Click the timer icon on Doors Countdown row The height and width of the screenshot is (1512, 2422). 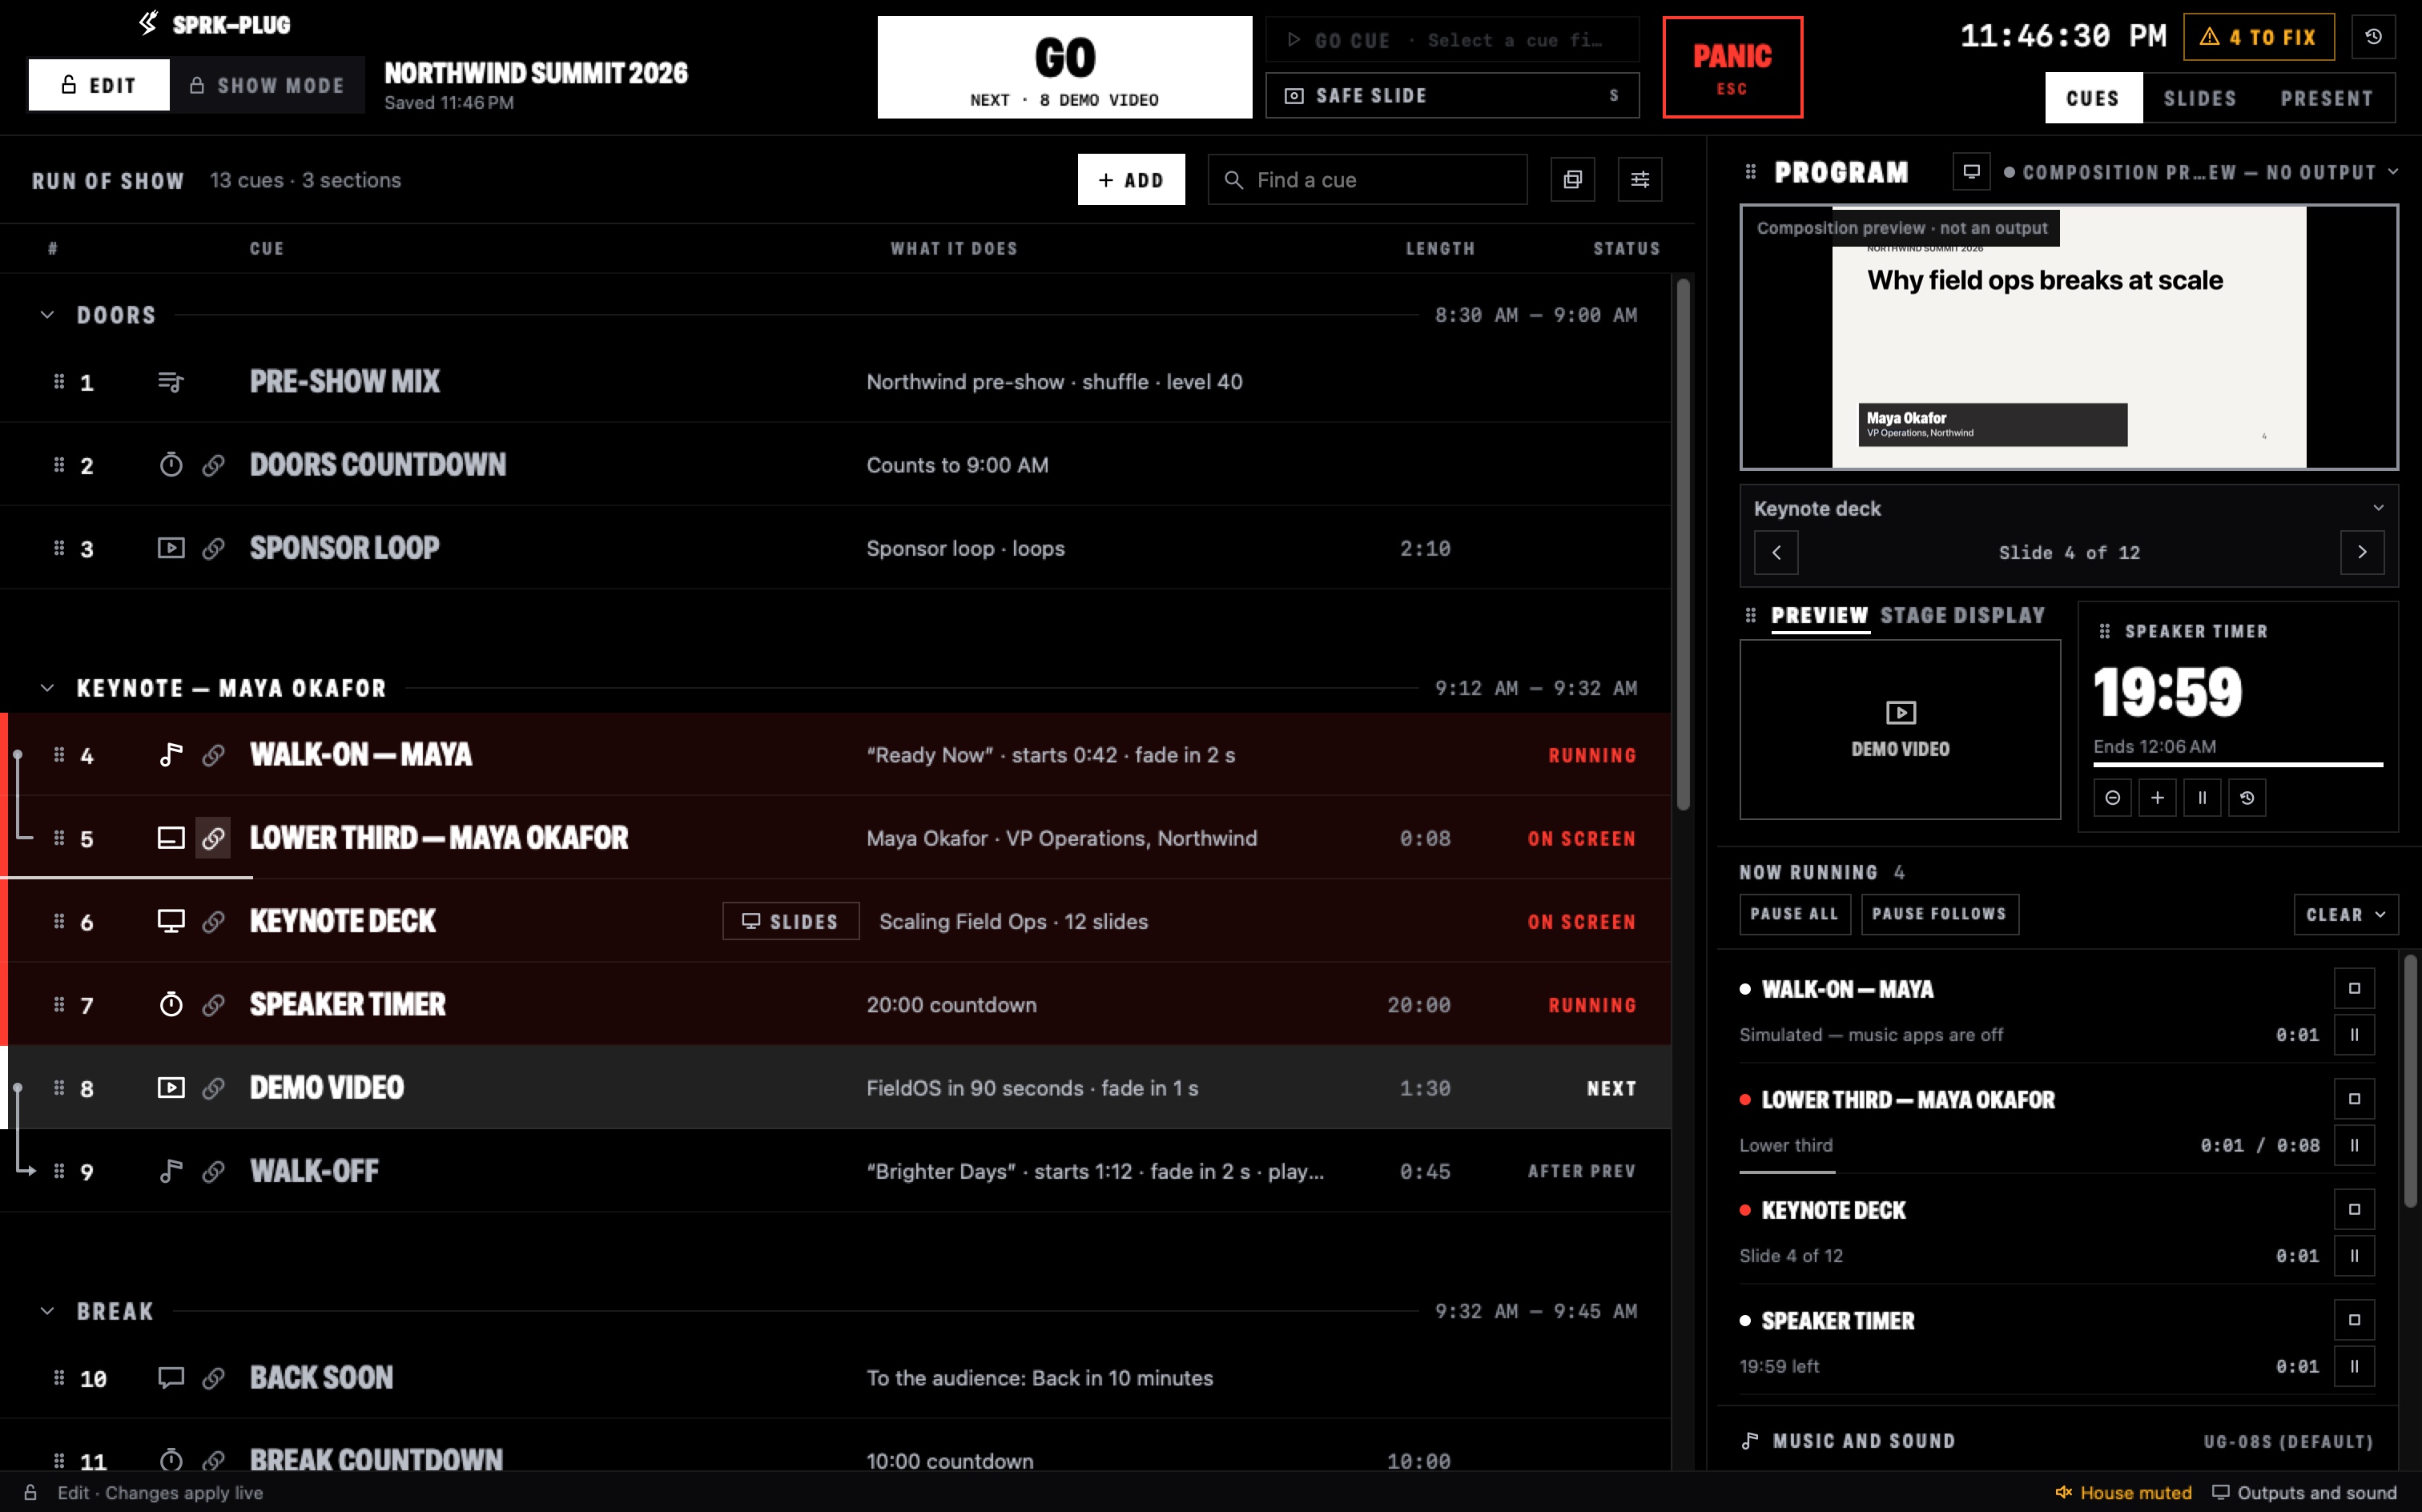coord(171,465)
